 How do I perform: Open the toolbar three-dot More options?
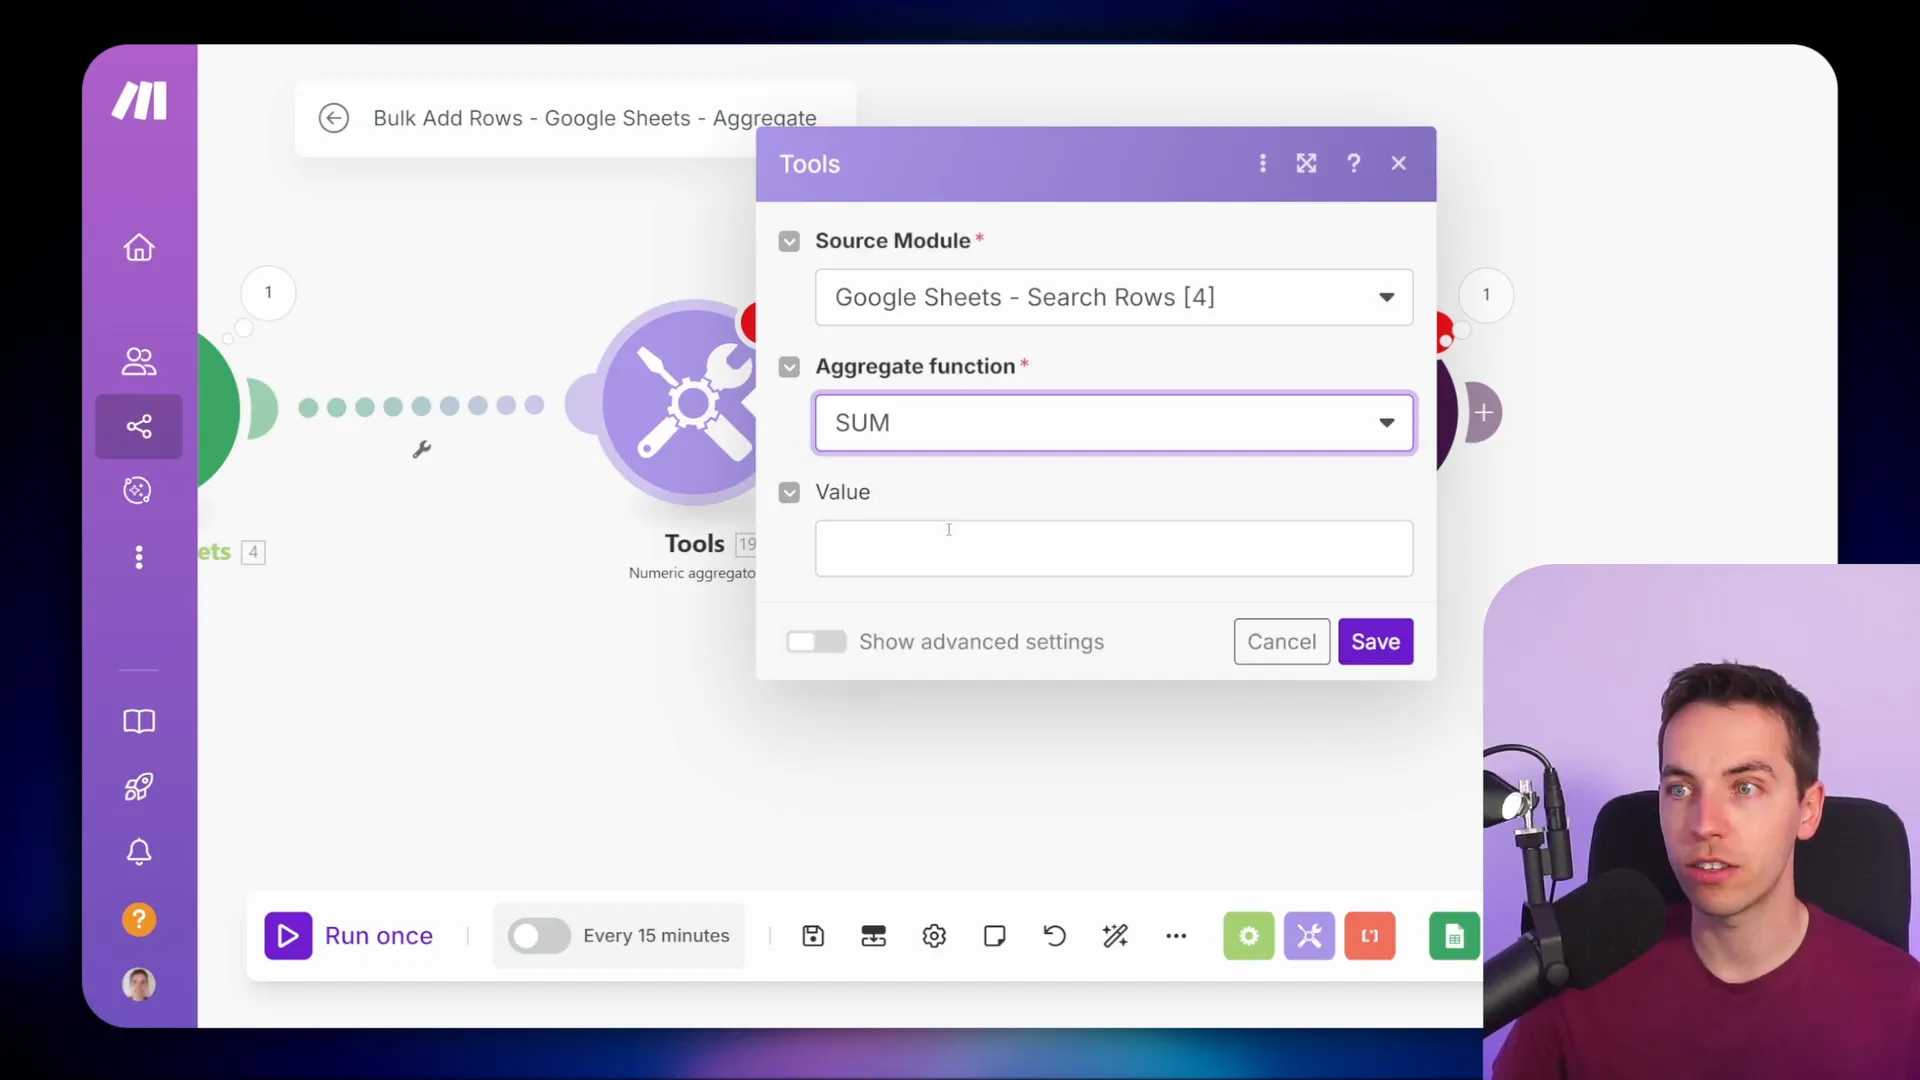pyautogui.click(x=1176, y=936)
